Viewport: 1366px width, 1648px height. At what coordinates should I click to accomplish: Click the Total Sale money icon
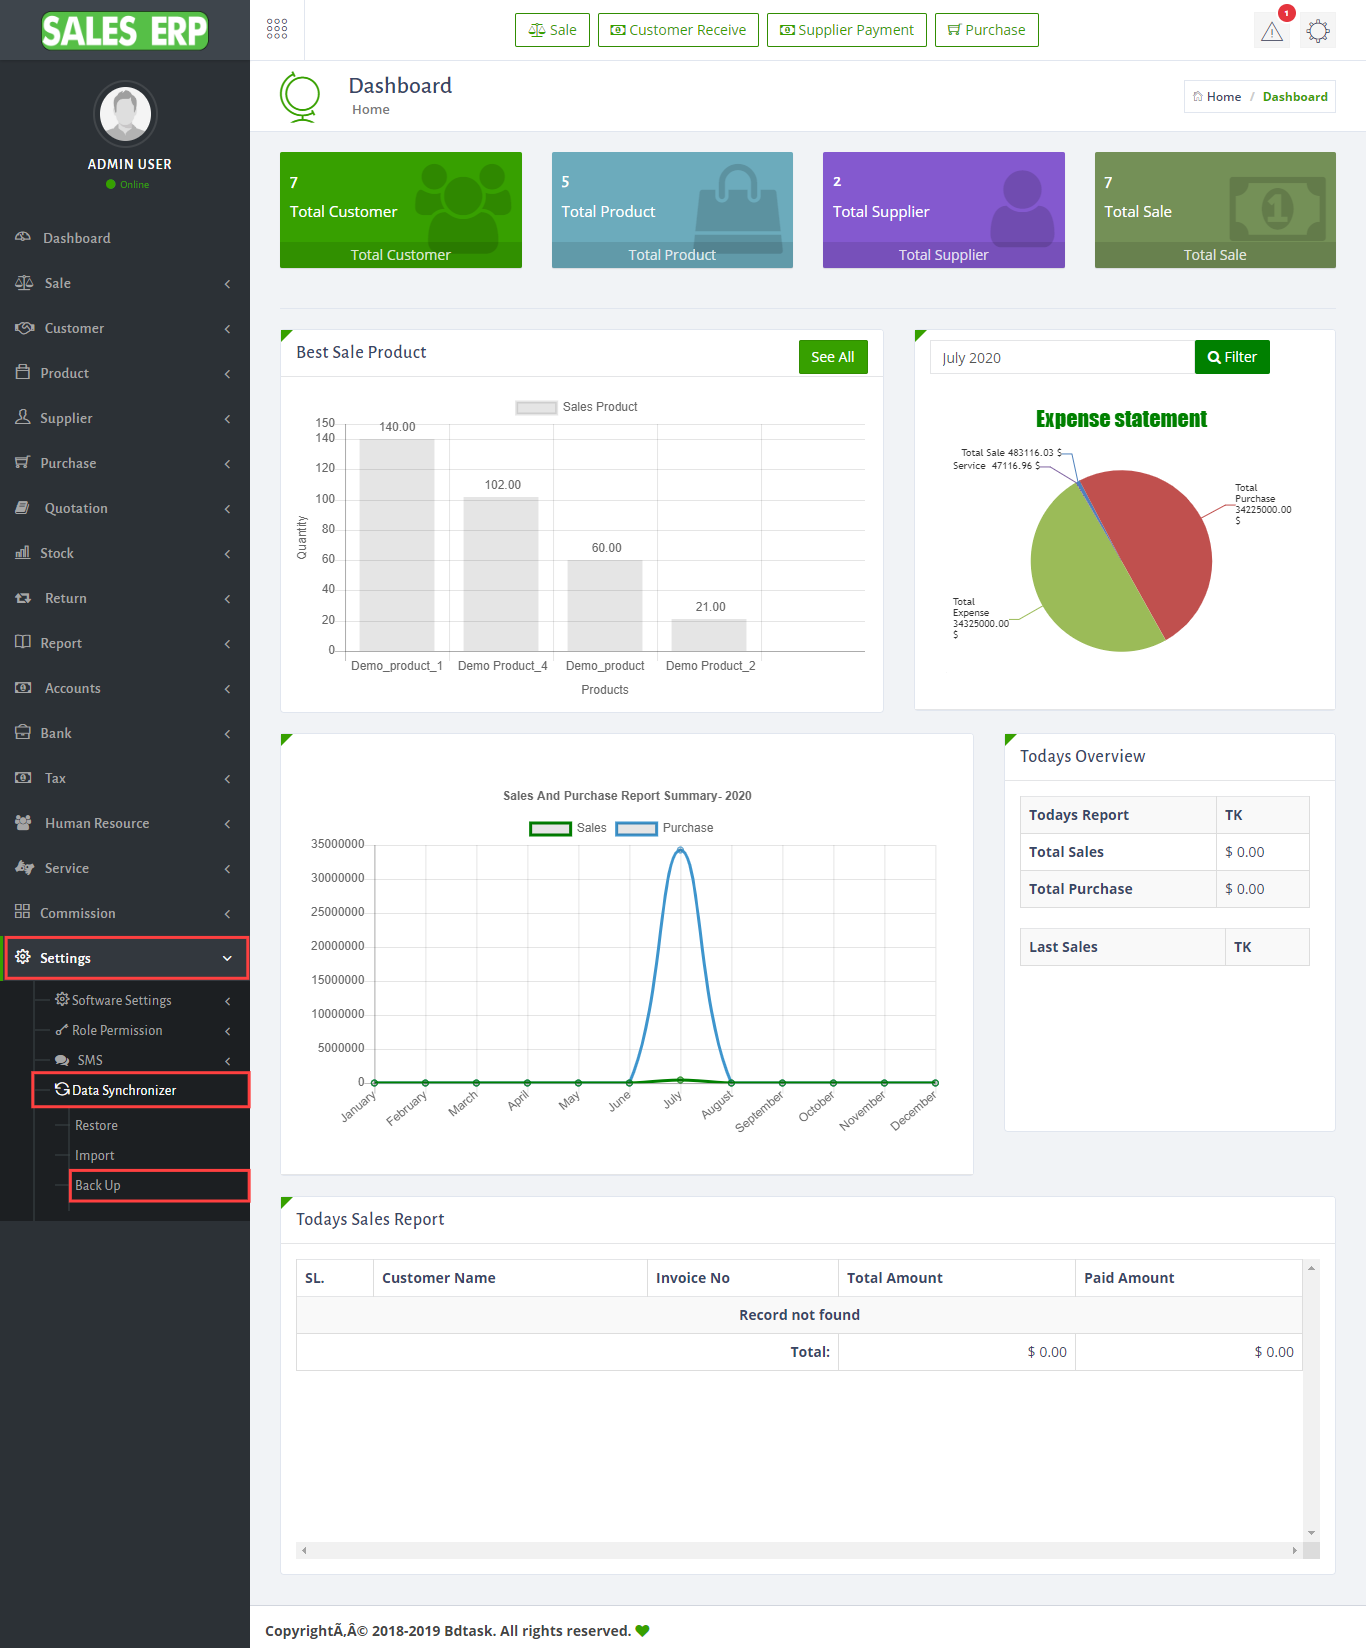pos(1277,207)
